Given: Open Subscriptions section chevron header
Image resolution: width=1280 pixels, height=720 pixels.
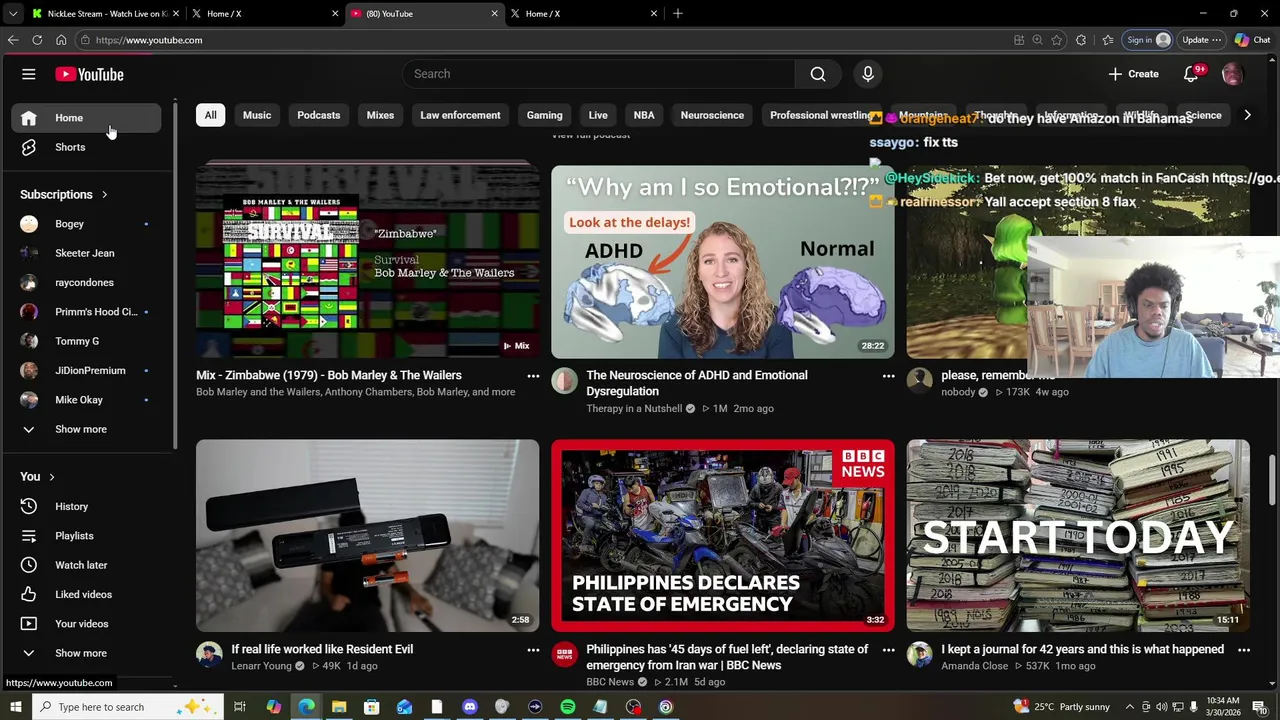Looking at the screenshot, I should pyautogui.click(x=64, y=195).
